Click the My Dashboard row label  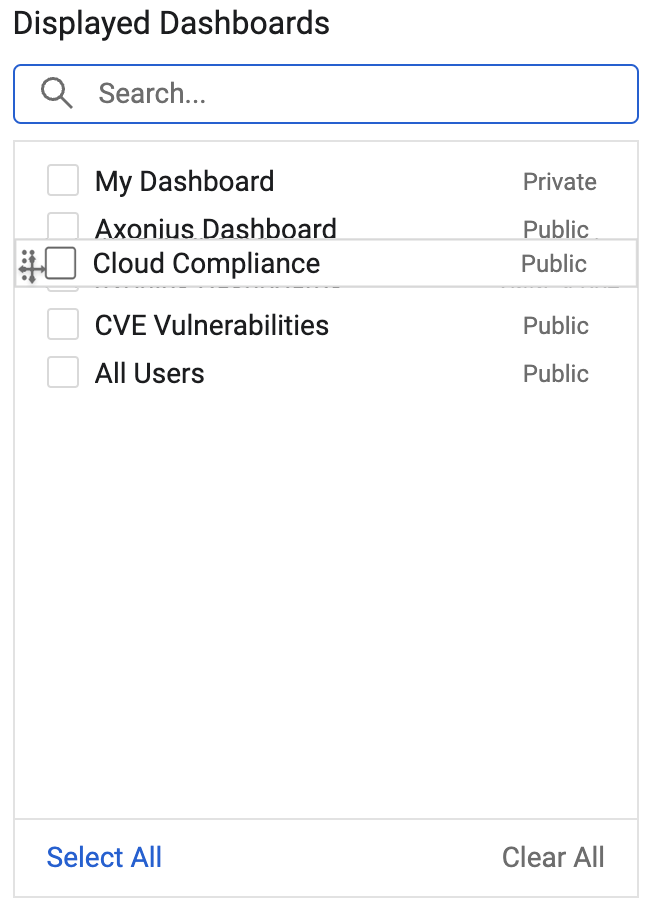click(x=184, y=181)
